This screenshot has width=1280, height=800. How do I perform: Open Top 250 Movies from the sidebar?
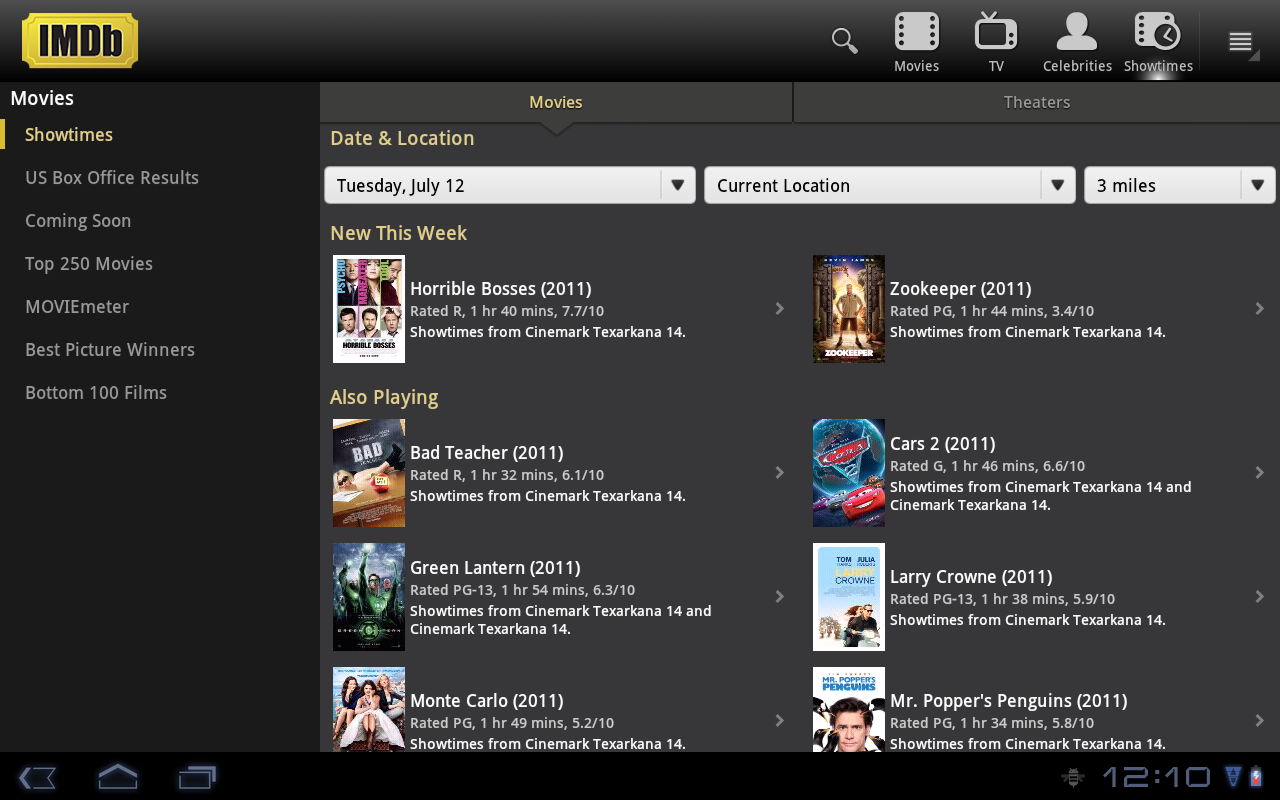89,263
